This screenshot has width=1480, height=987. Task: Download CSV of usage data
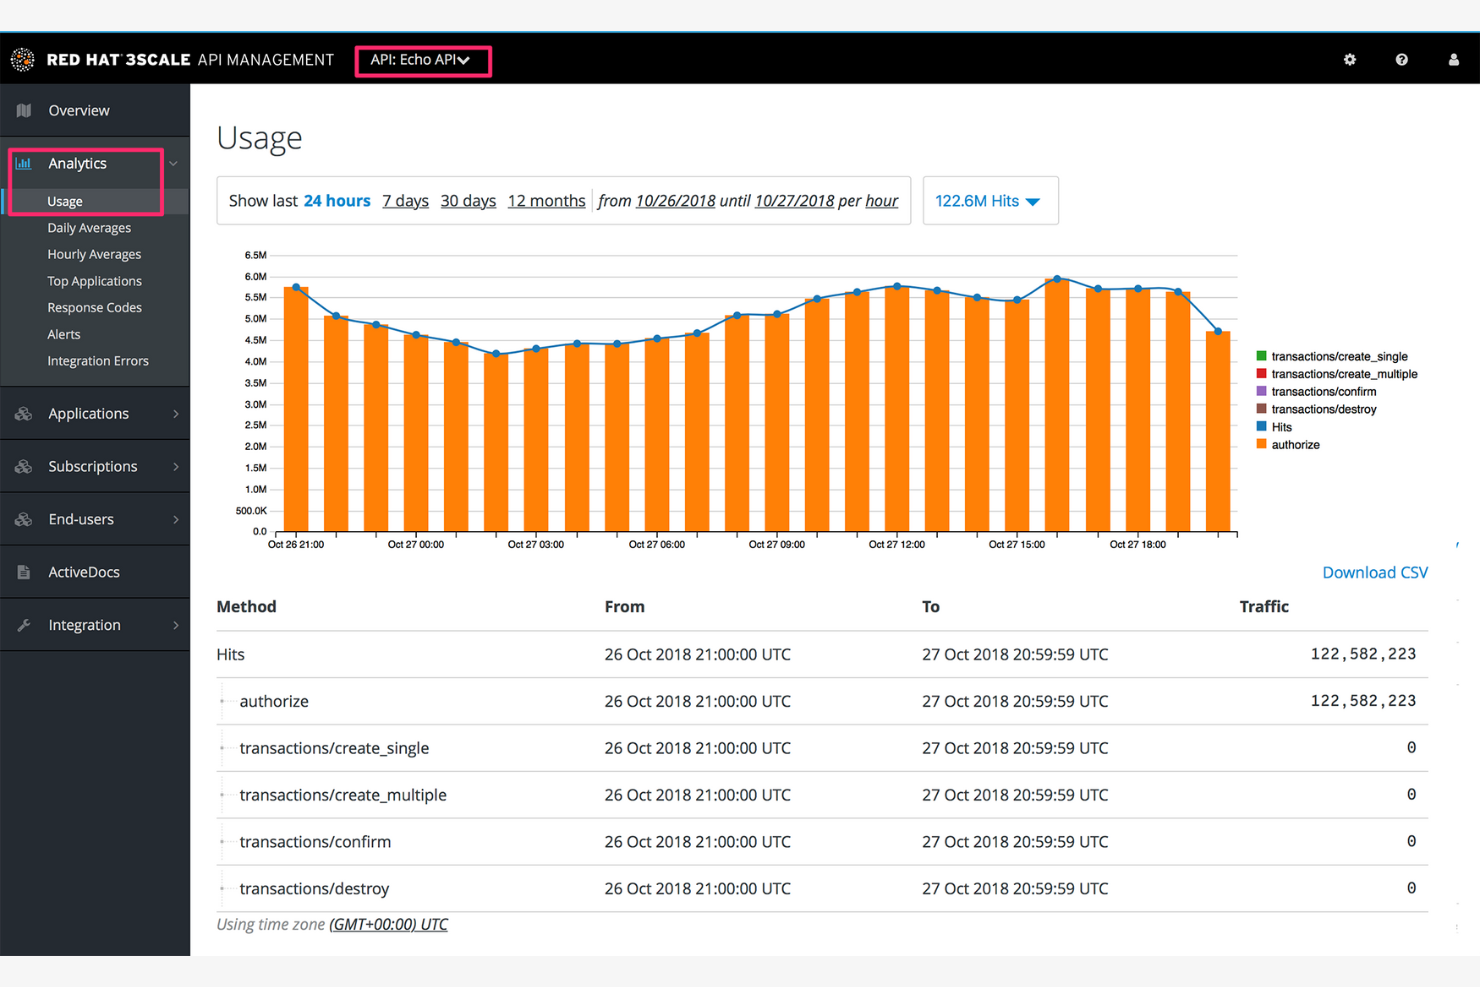1375,573
